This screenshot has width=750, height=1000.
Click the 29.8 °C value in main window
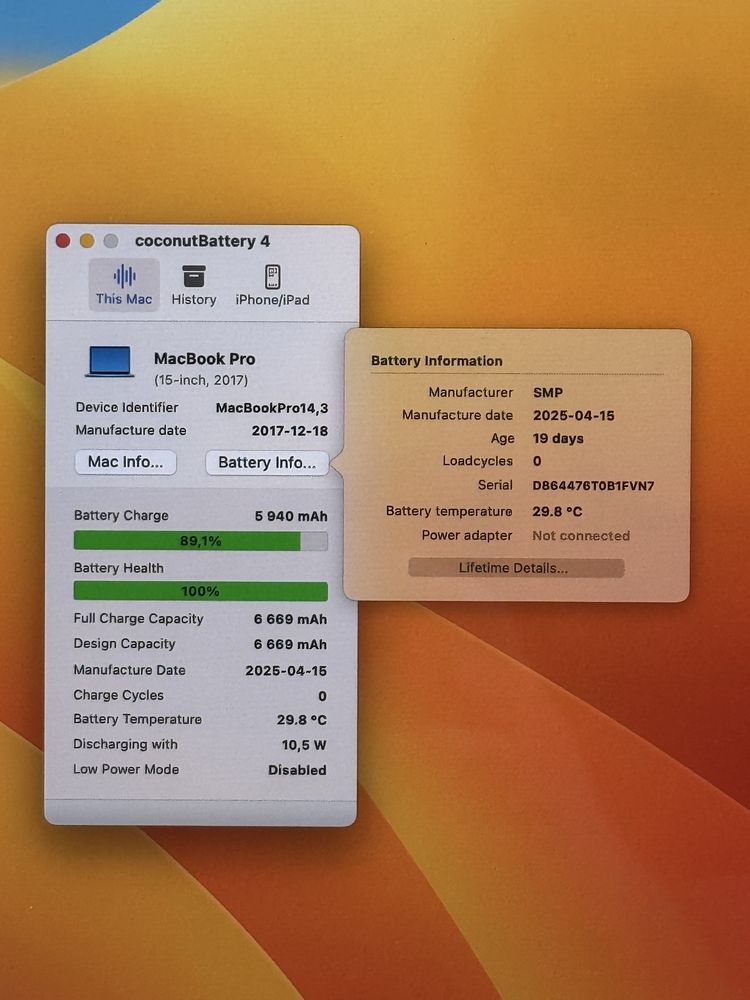302,720
